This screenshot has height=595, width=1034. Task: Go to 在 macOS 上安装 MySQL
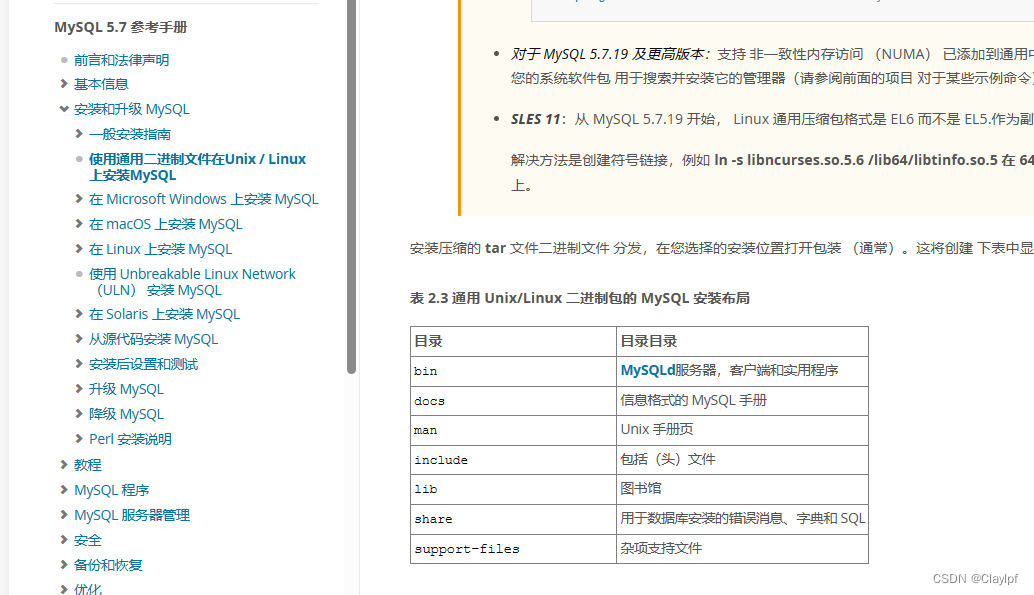point(166,224)
